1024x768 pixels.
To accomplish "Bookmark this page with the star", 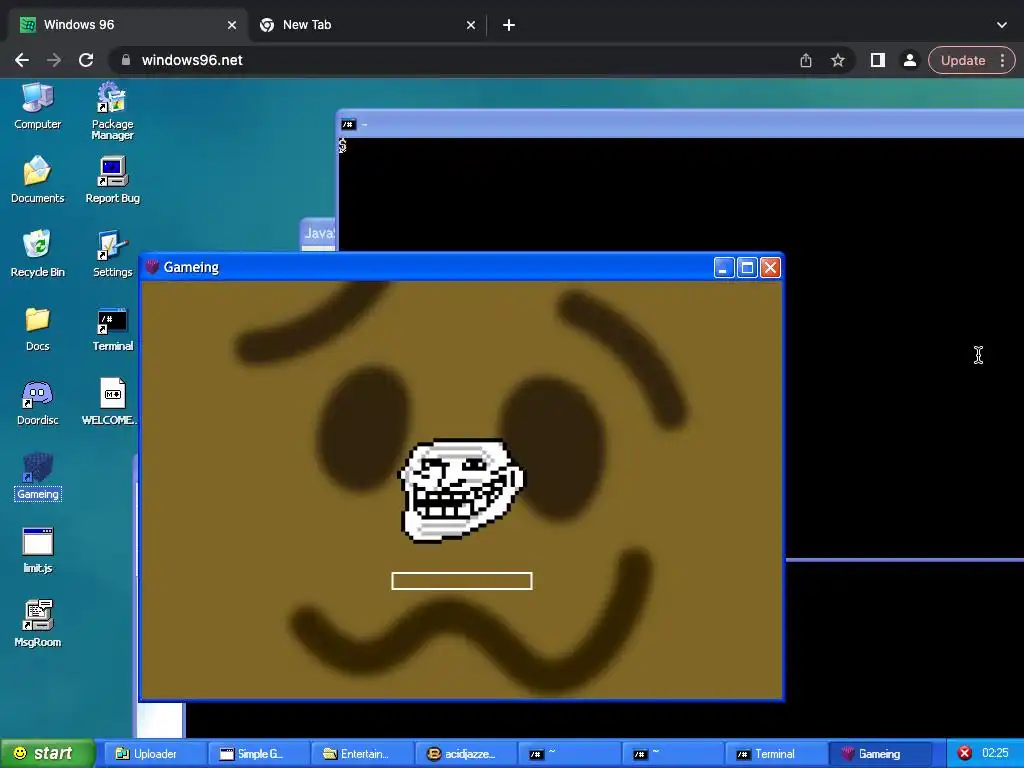I will [838, 60].
